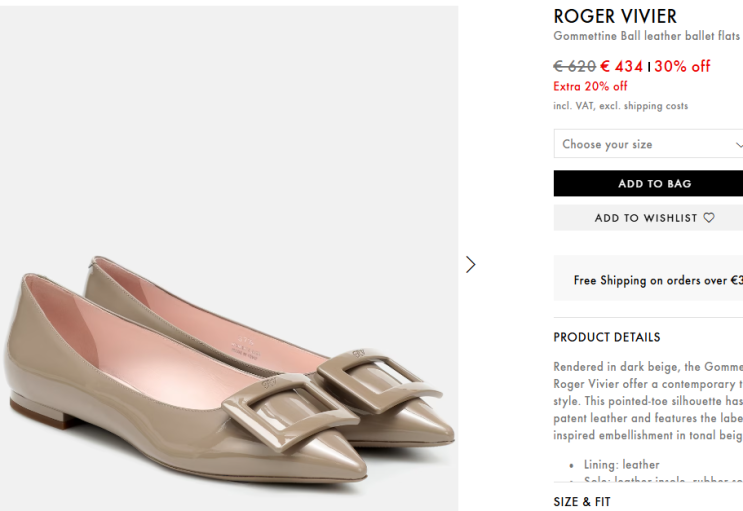Click the incl. VAT shipping costs note
The image size is (743, 511).
point(620,106)
